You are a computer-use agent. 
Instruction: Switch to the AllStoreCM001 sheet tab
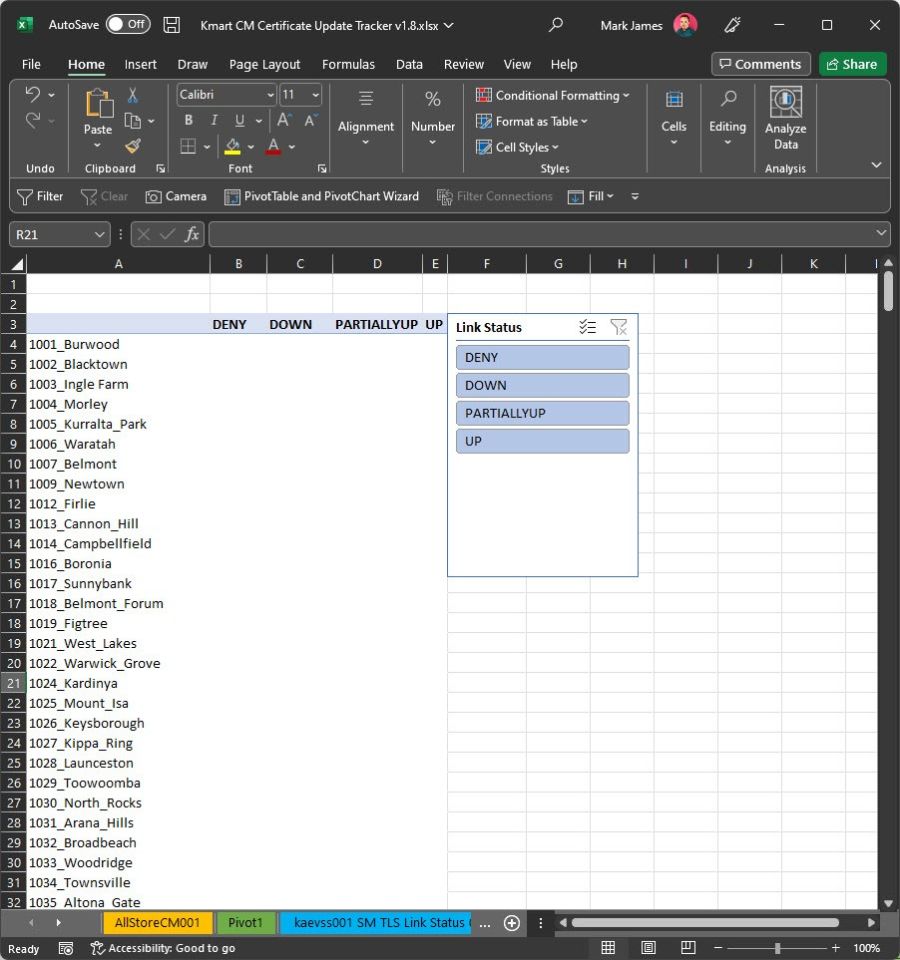point(157,923)
